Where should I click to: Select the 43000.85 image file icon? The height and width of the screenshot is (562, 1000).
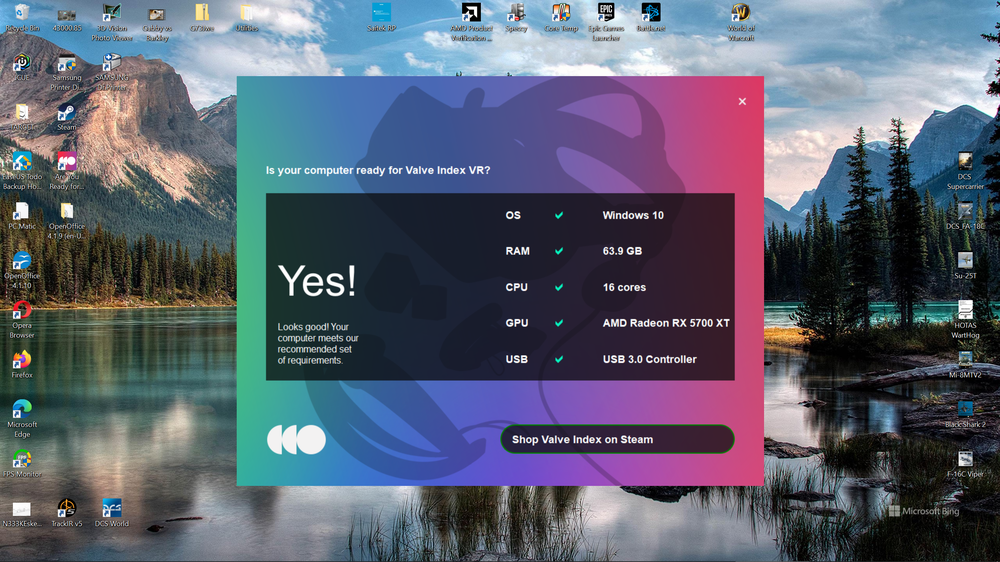click(66, 18)
